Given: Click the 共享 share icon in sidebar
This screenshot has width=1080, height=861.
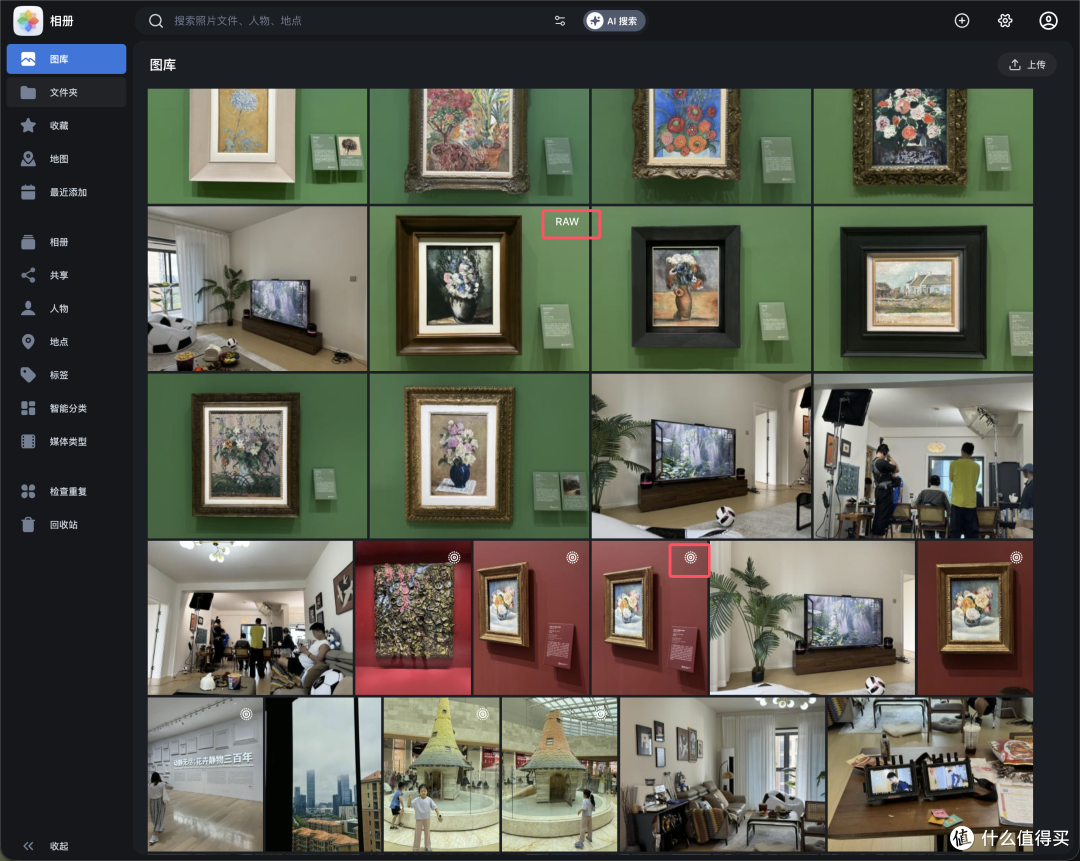Looking at the screenshot, I should 28,276.
